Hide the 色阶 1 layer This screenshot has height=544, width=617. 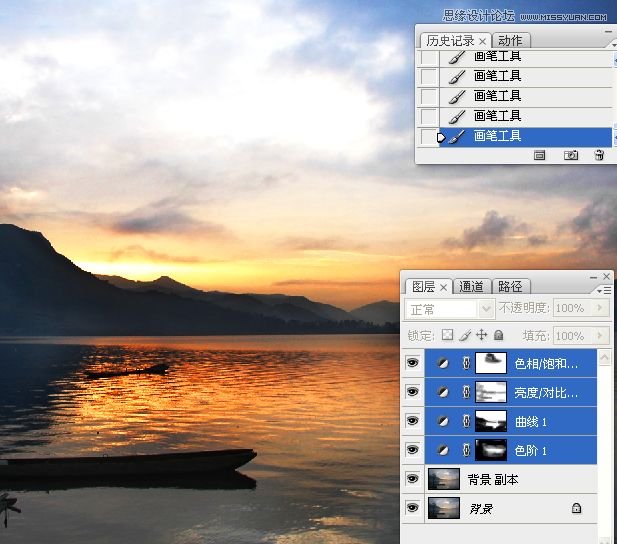(412, 450)
